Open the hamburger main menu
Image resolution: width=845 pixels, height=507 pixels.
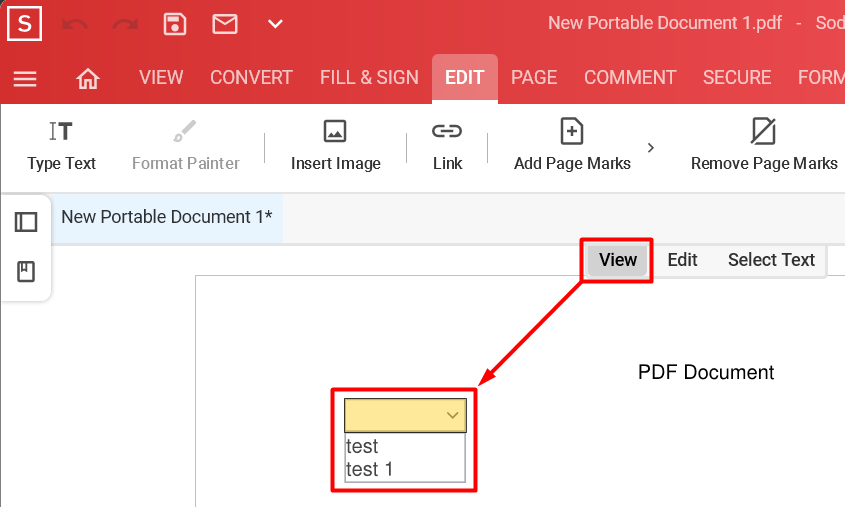(x=25, y=79)
